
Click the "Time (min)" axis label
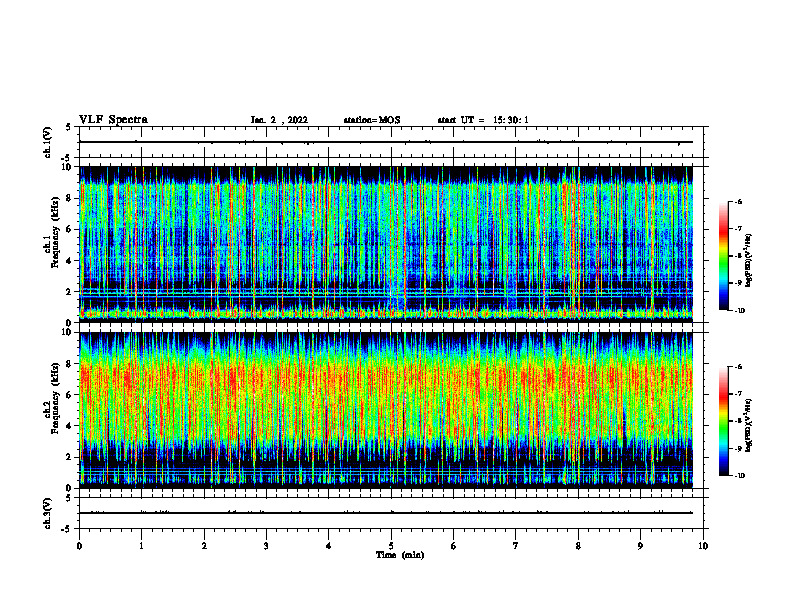400,555
